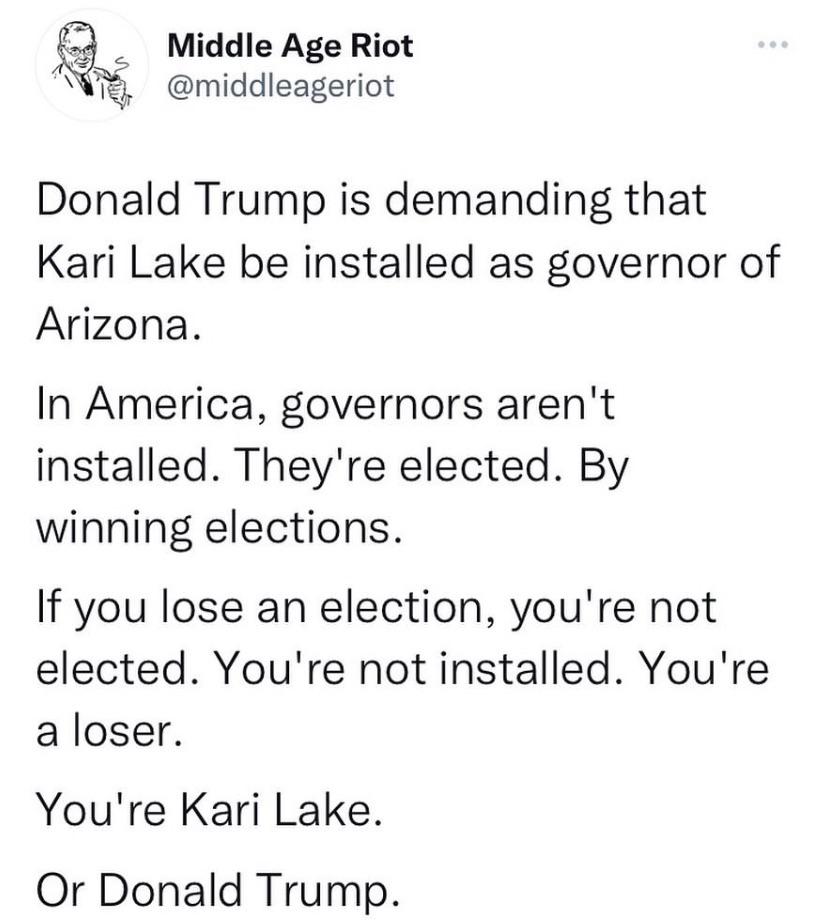The width and height of the screenshot is (828, 920).
Task: Click the man's glasses in the avatar drawing
Action: coord(79,50)
